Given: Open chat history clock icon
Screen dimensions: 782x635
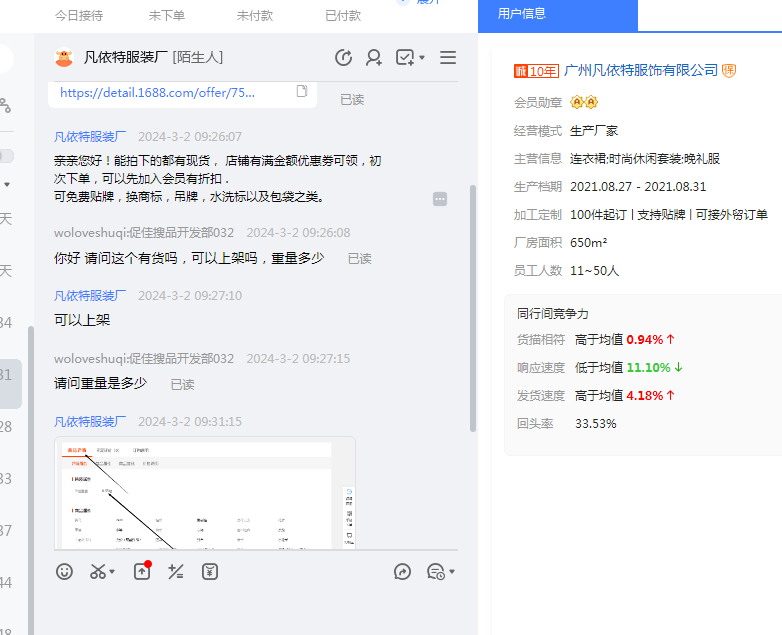Looking at the screenshot, I should (x=343, y=58).
